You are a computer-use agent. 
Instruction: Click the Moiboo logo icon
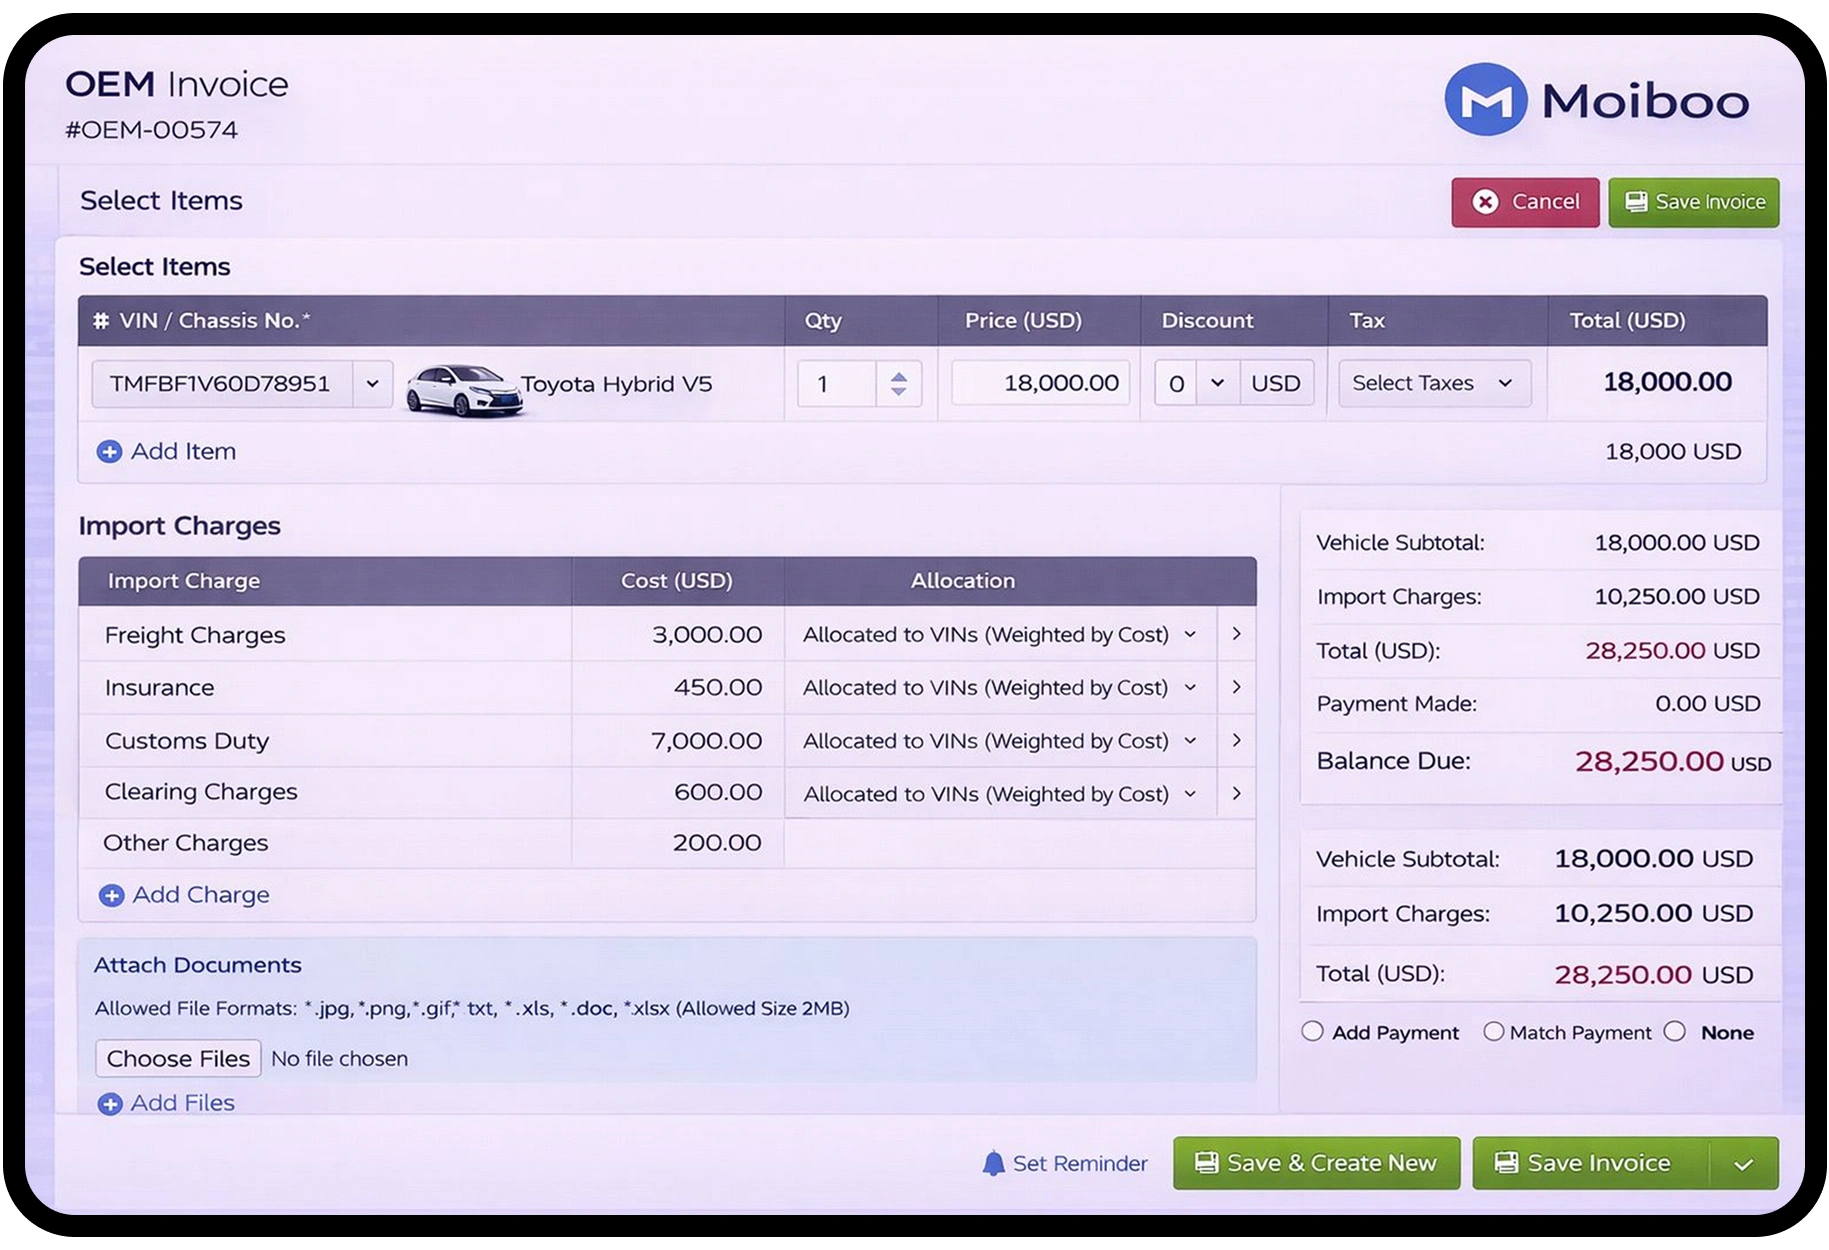pos(1485,100)
